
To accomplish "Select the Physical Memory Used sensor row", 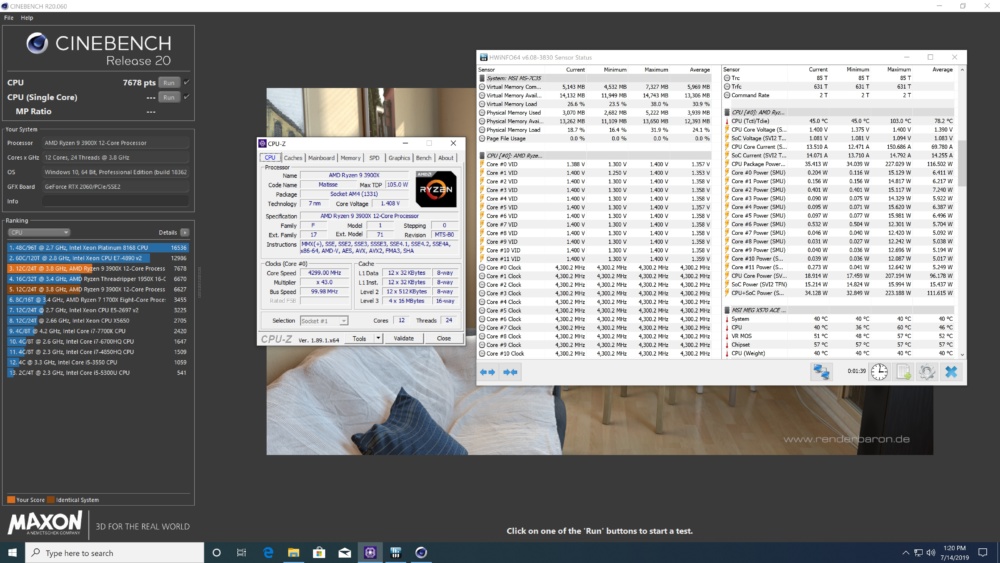I will (595, 112).
